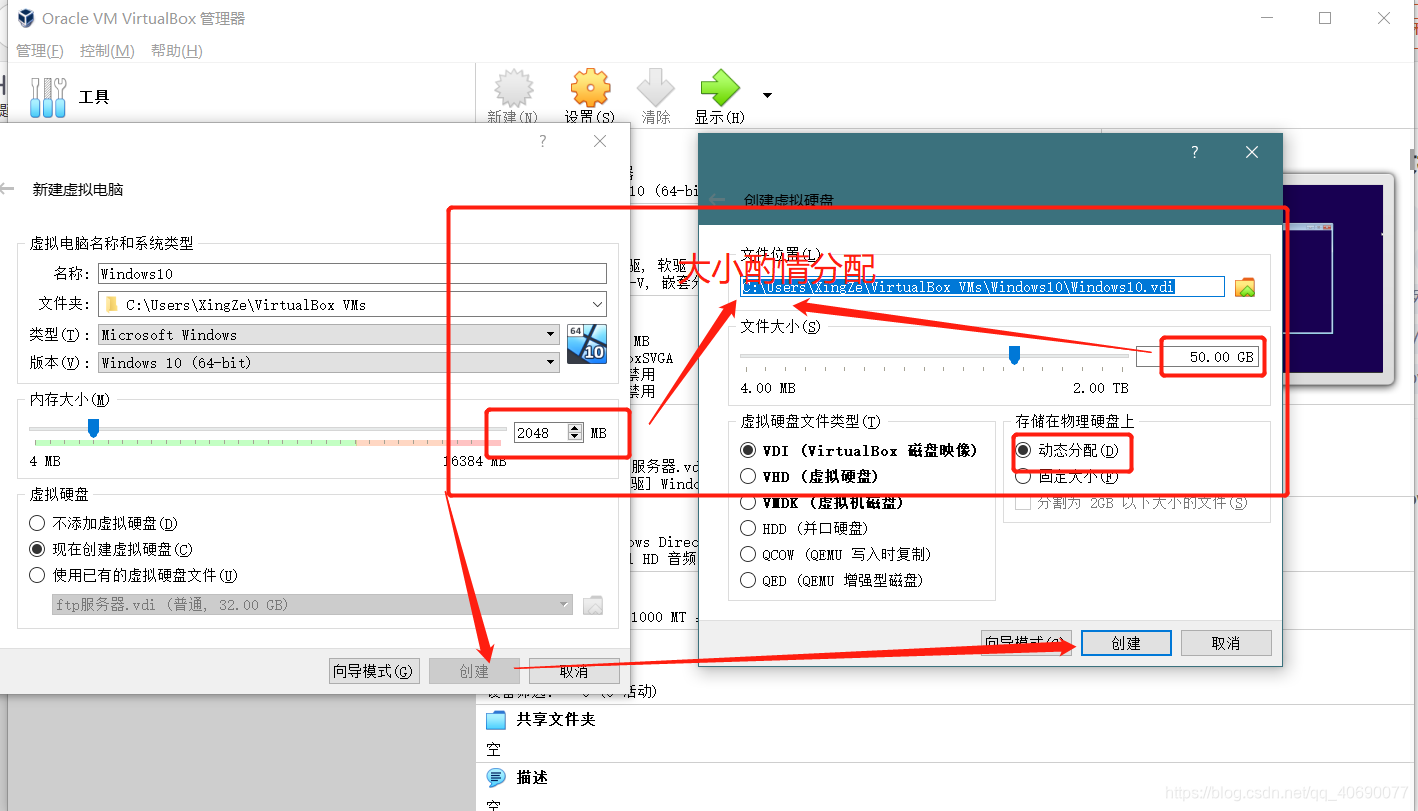This screenshot has width=1418, height=811.
Task: Select HDD (并口硬盘) disk type
Action: (x=748, y=528)
